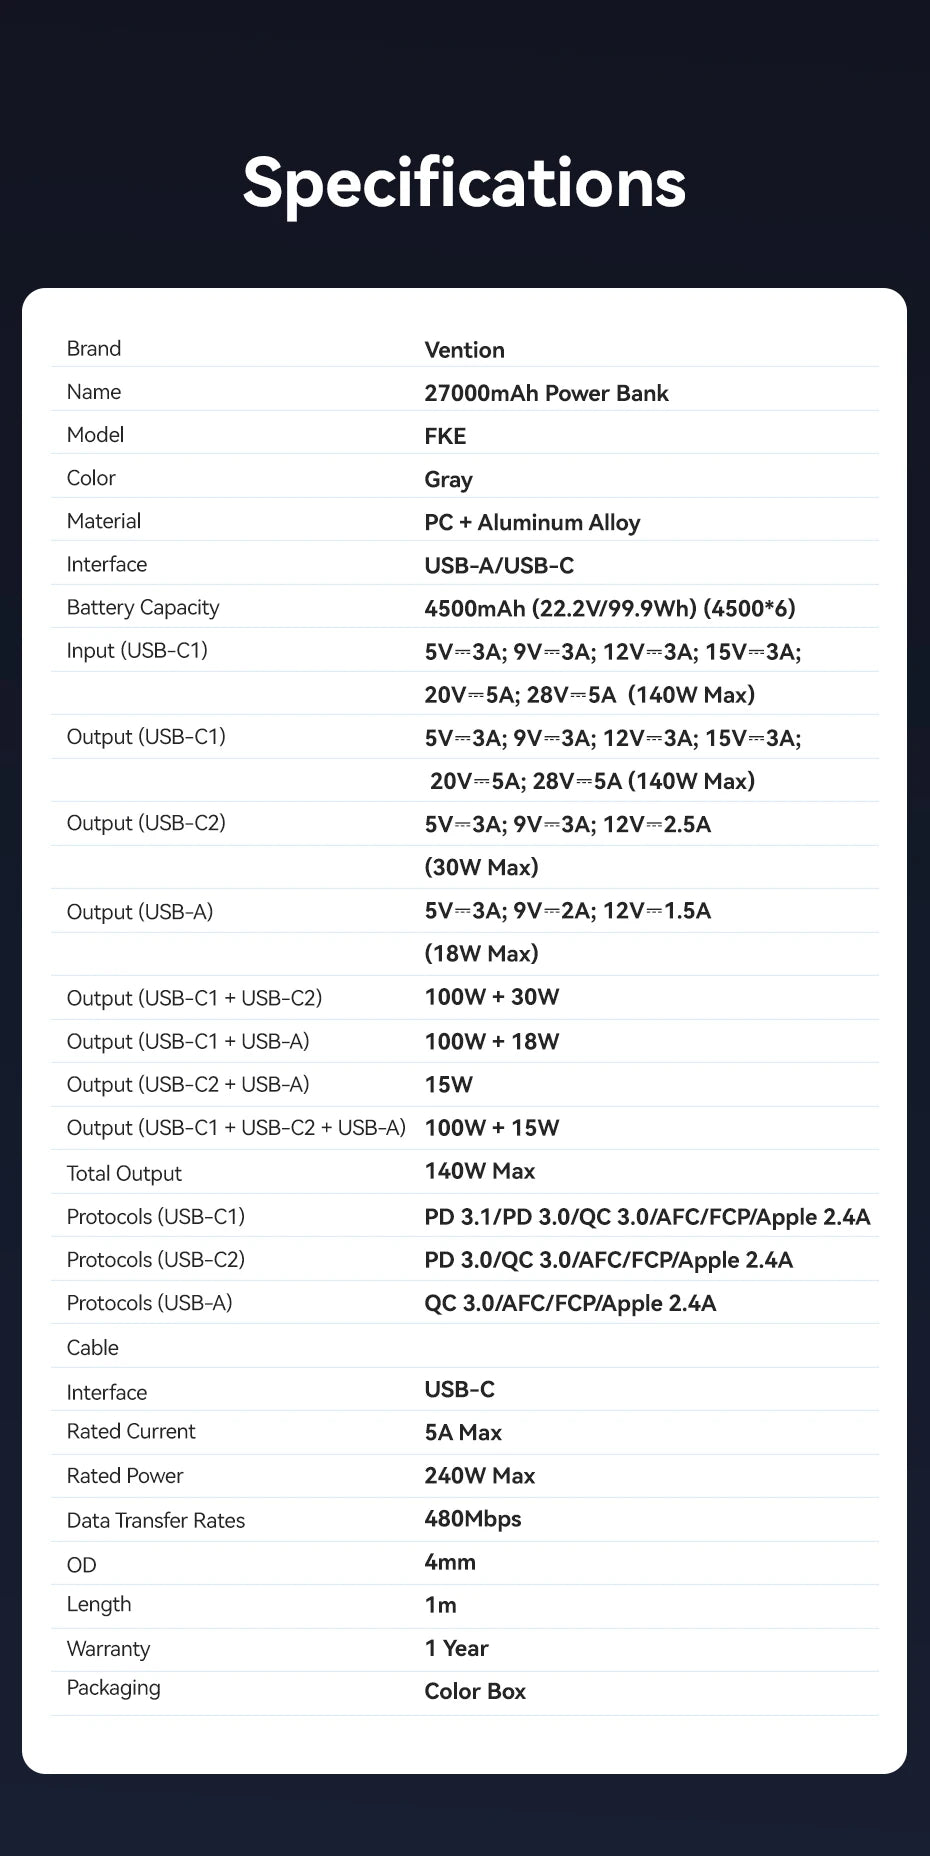Click the Output (USB-C1 + USB-C2 + USB-A) label
Viewport: 930px width, 1856px height.
[x=236, y=1128]
